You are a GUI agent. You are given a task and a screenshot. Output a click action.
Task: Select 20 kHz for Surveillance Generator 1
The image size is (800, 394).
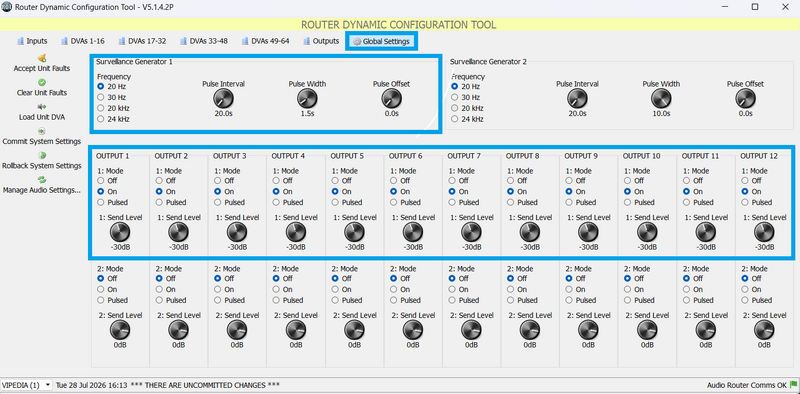[101, 108]
